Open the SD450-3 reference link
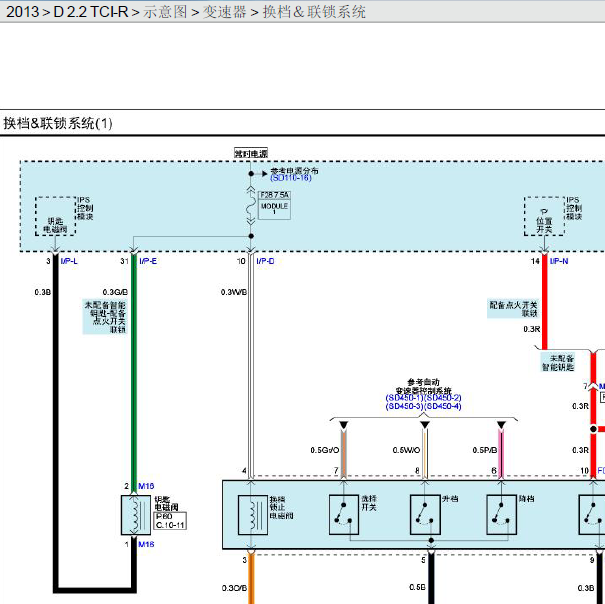 pos(404,406)
